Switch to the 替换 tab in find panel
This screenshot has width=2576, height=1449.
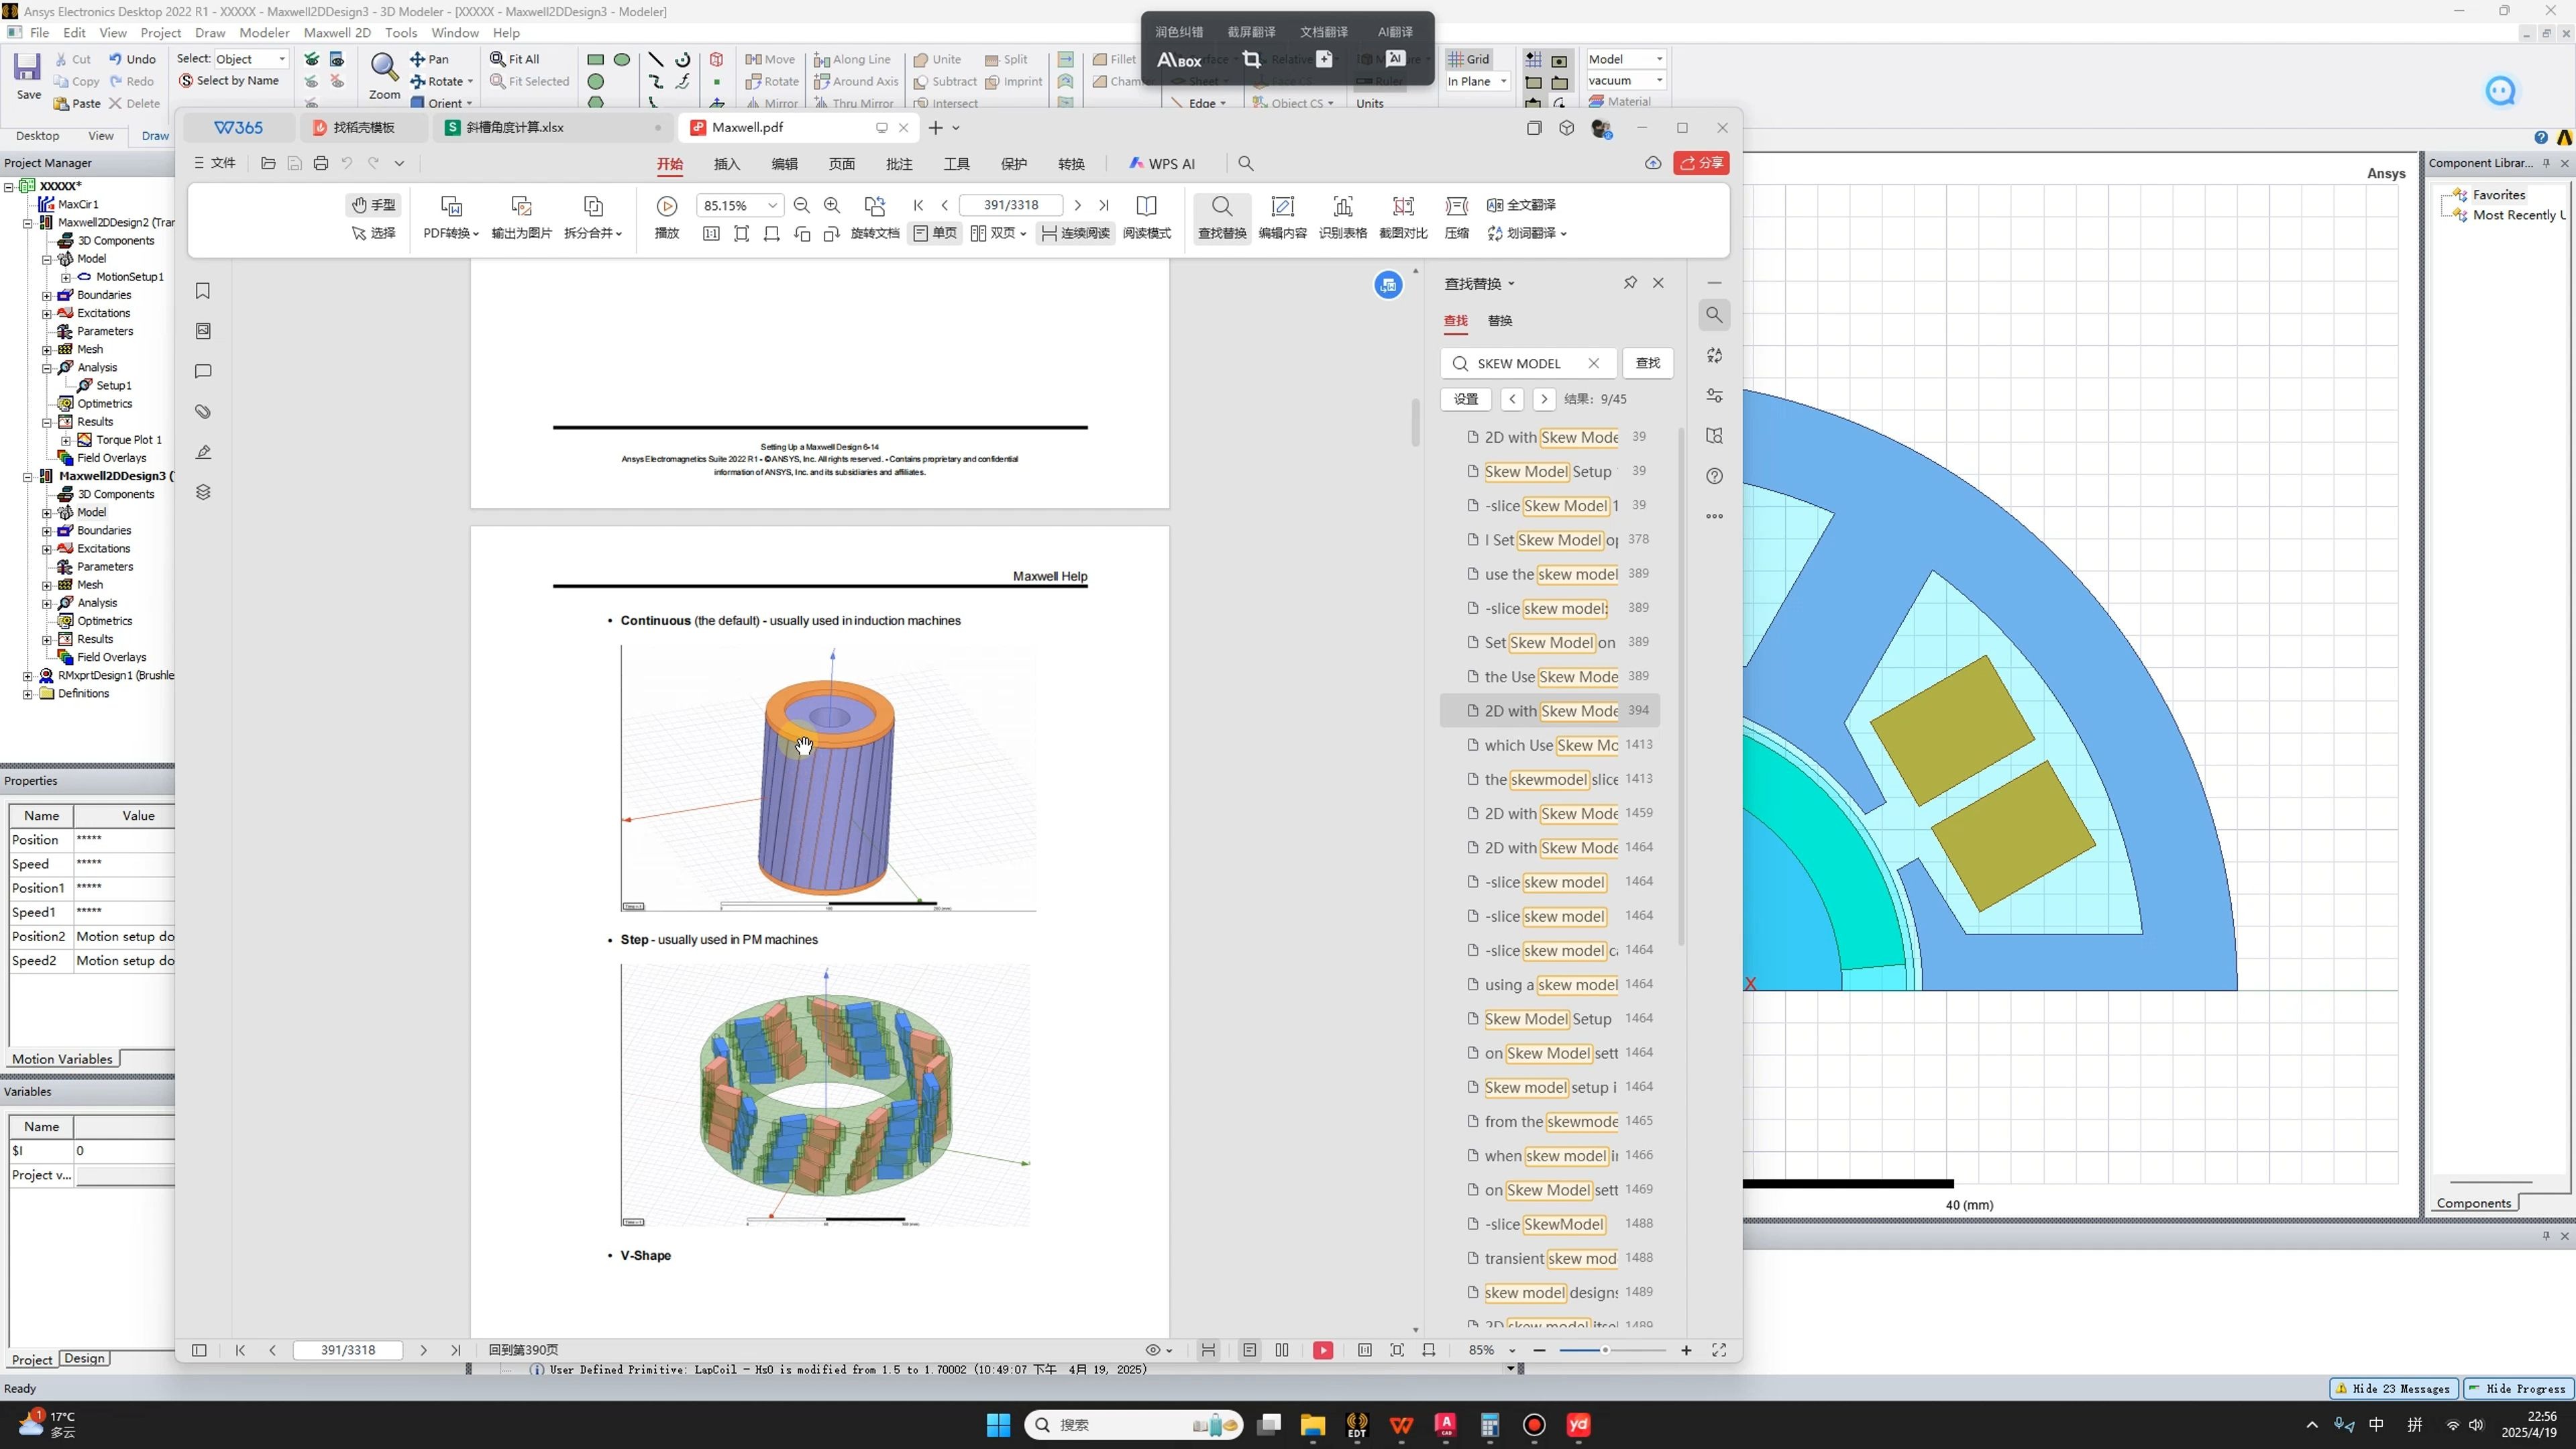pyautogui.click(x=1500, y=320)
